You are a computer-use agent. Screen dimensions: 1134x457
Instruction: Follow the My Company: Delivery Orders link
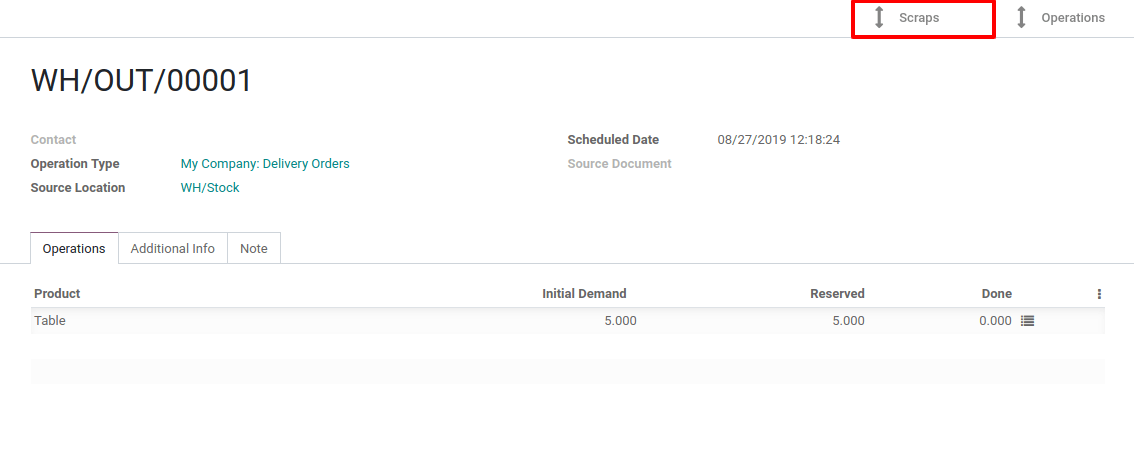point(265,164)
